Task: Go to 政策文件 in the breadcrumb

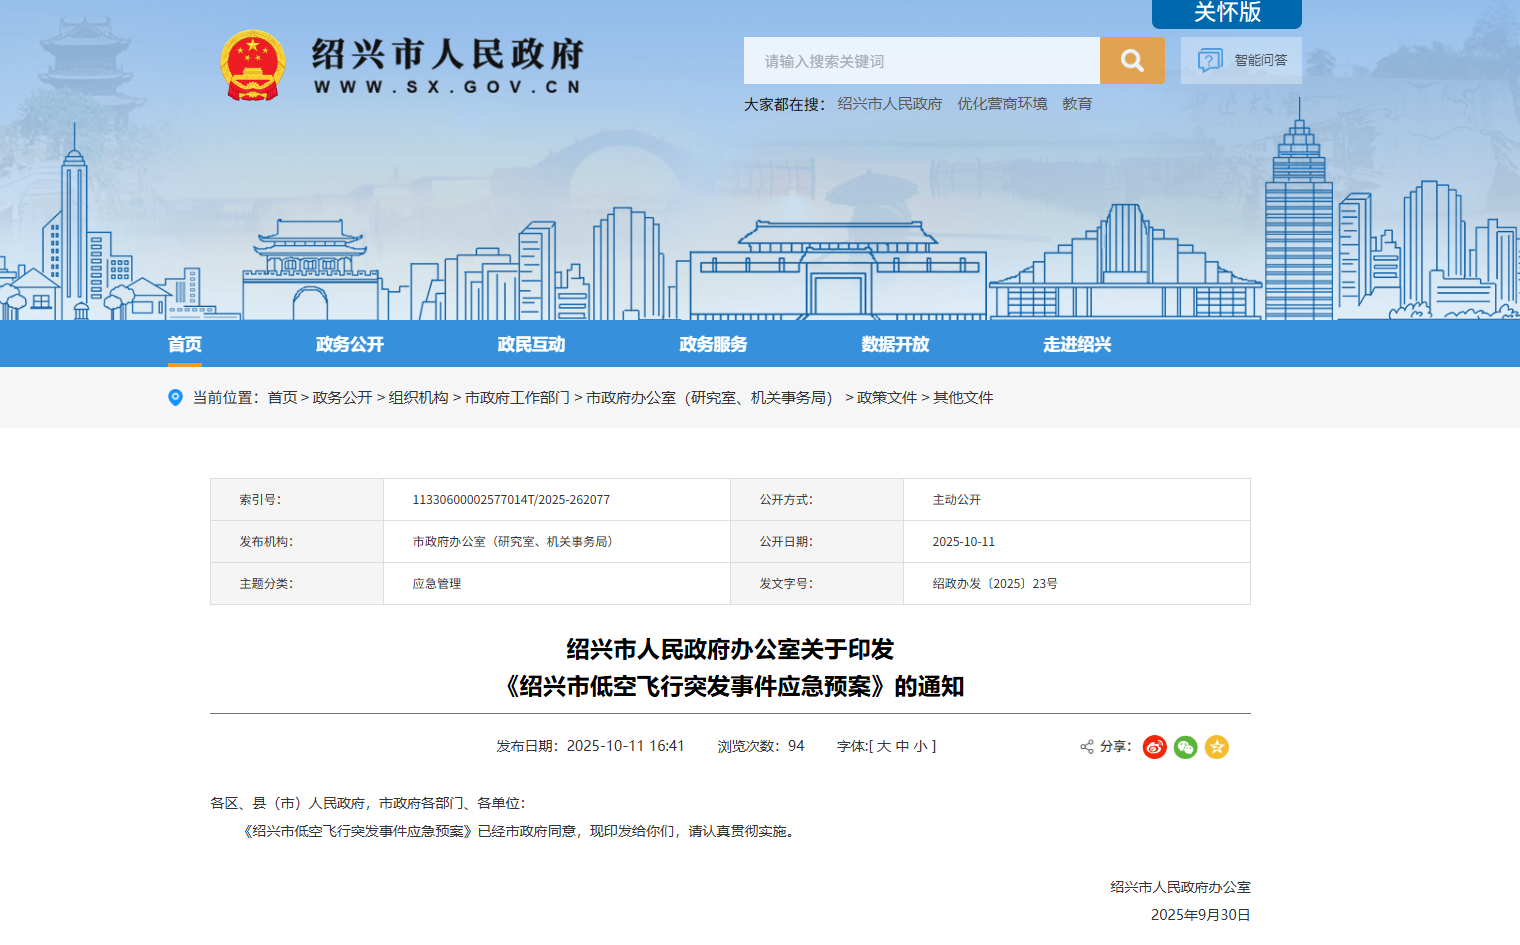Action: [x=886, y=398]
